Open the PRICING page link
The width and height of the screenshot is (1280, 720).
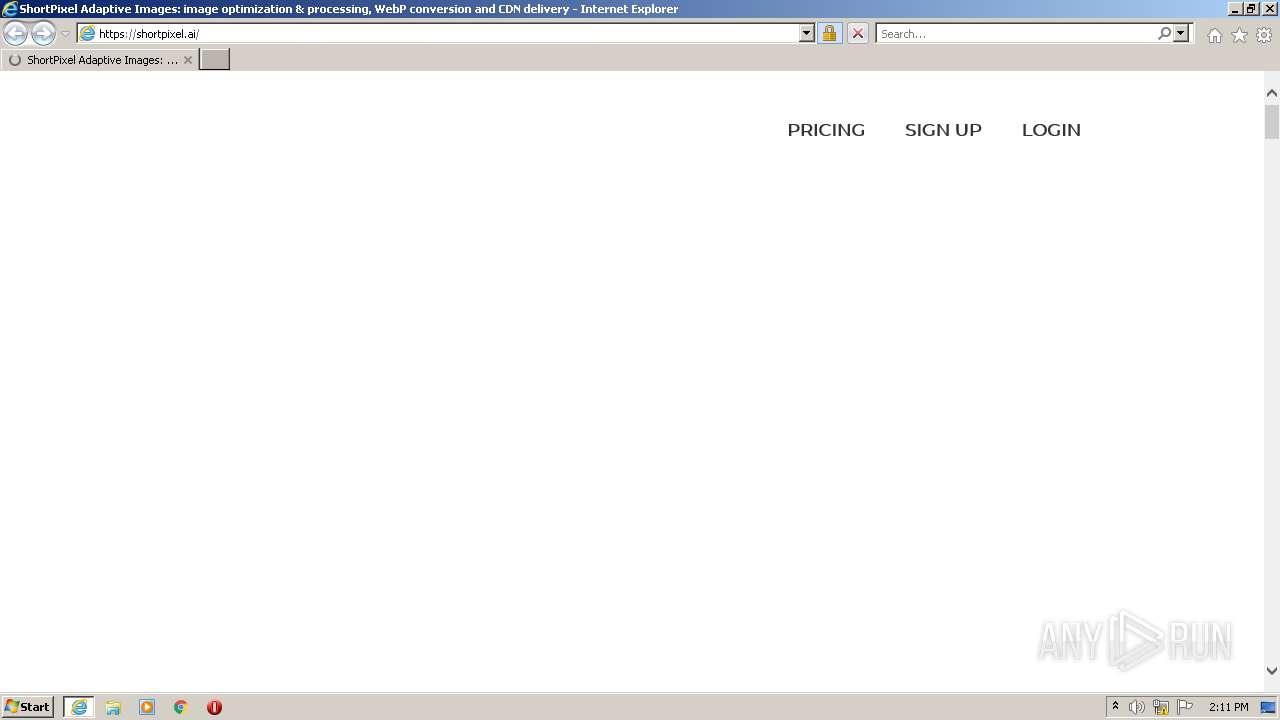826,130
